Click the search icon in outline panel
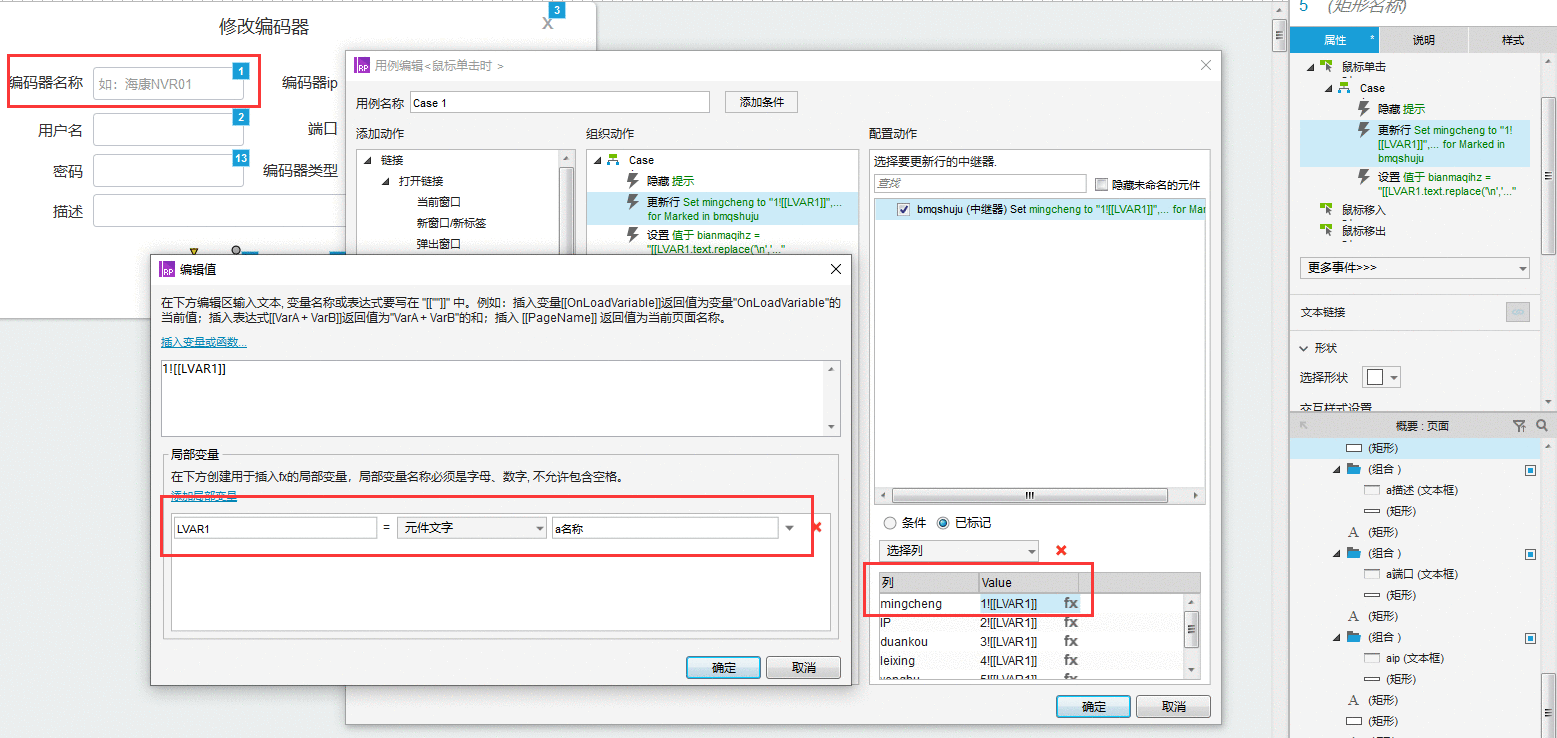Image resolution: width=1557 pixels, height=738 pixels. [x=1542, y=426]
